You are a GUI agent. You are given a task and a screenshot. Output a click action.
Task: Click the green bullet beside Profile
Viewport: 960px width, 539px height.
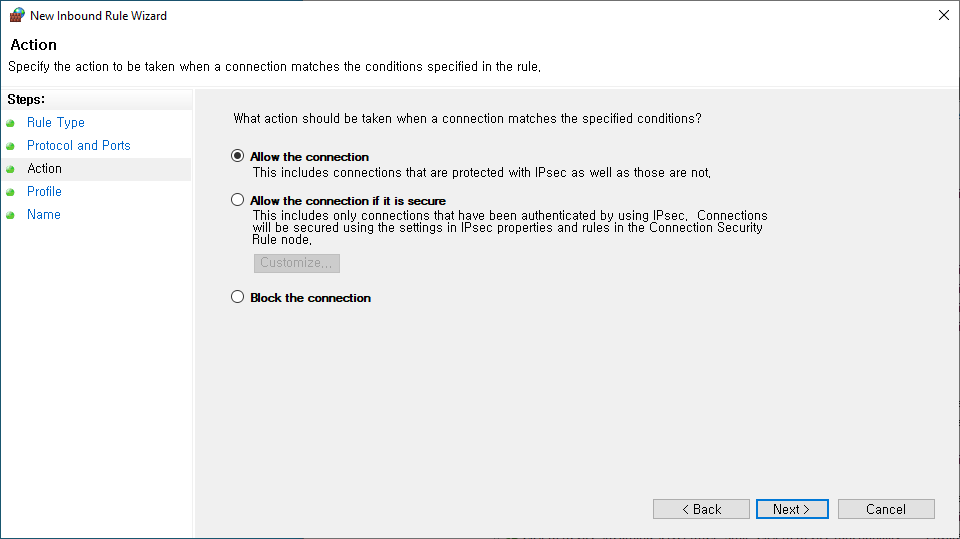coord(10,192)
